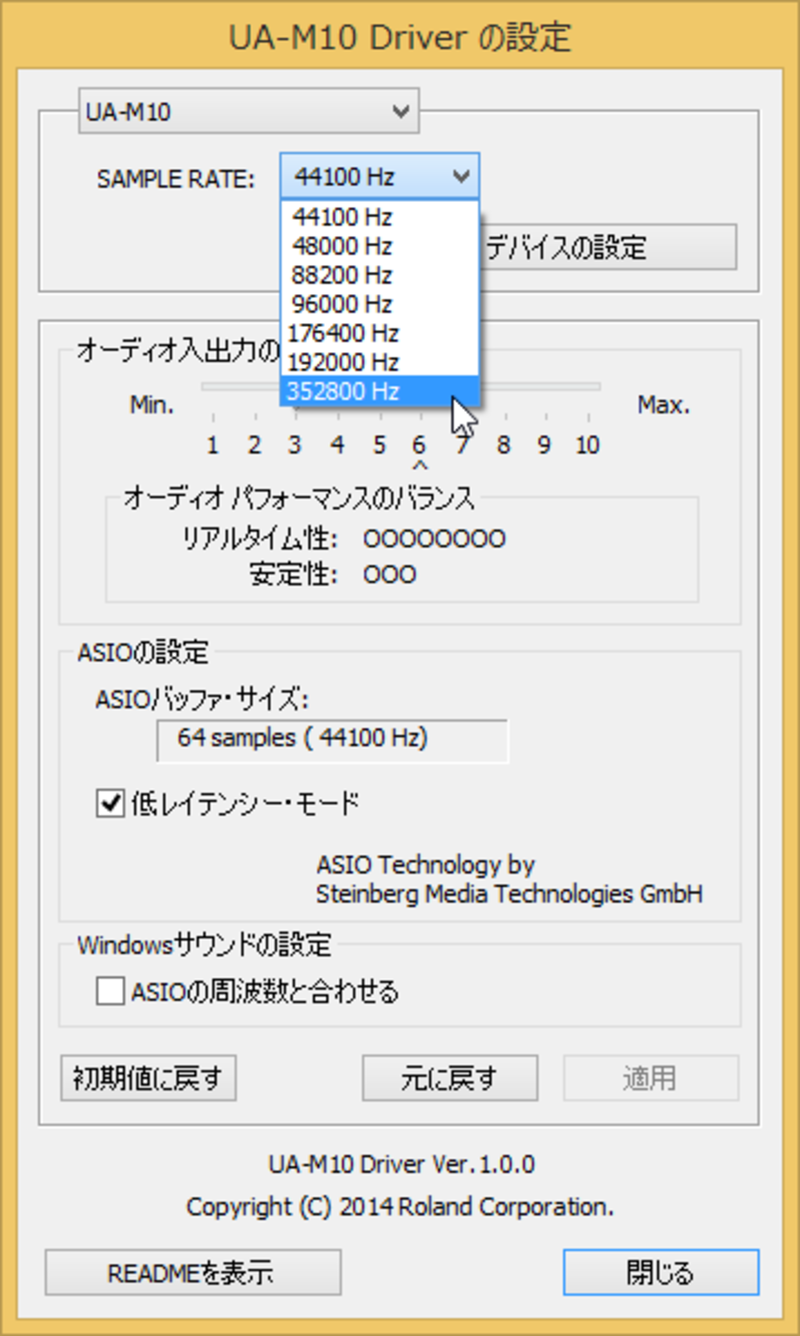This screenshot has height=1336, width=800.
Task: Pick 176400 Hz in the dropdown list
Action: click(380, 333)
